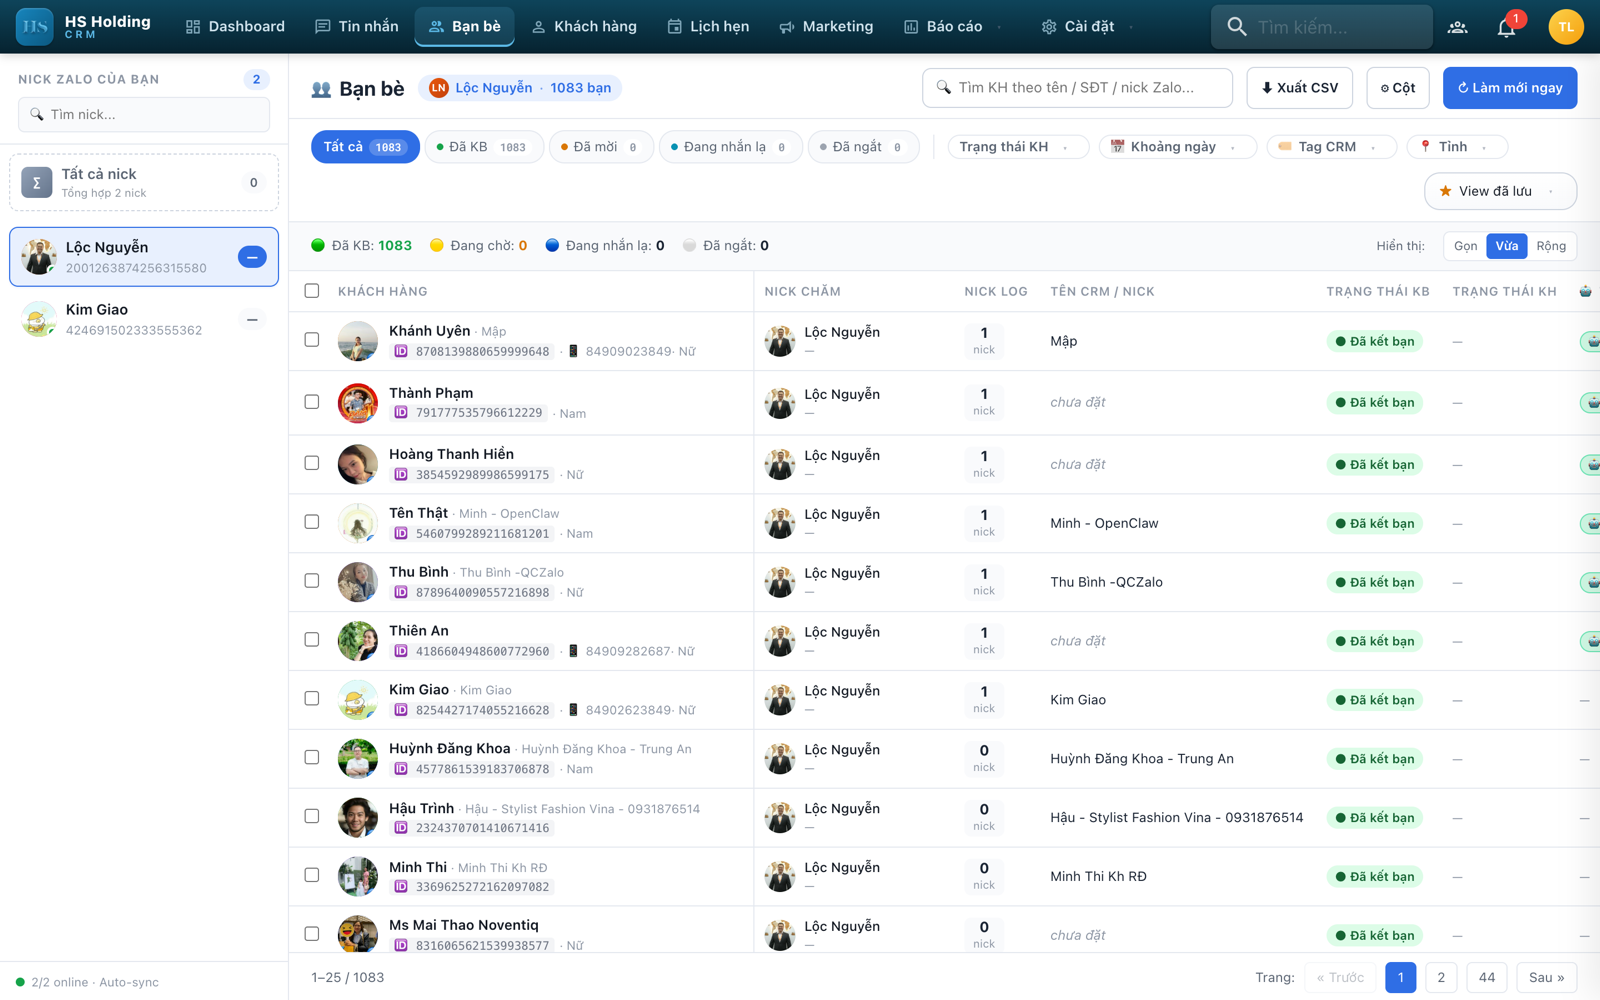Open the team members icon in header

[1457, 27]
